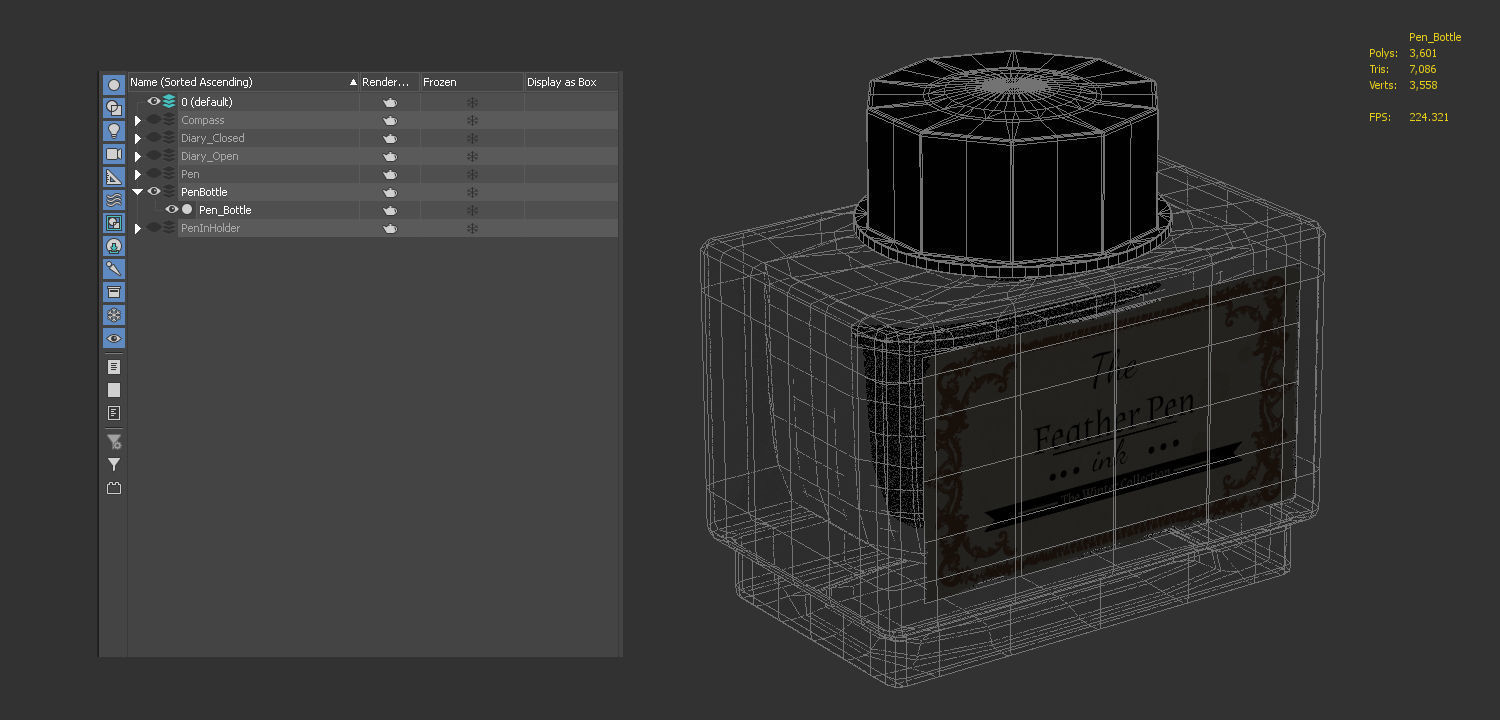
Task: Select the Diary_Open layer name
Action: click(210, 156)
